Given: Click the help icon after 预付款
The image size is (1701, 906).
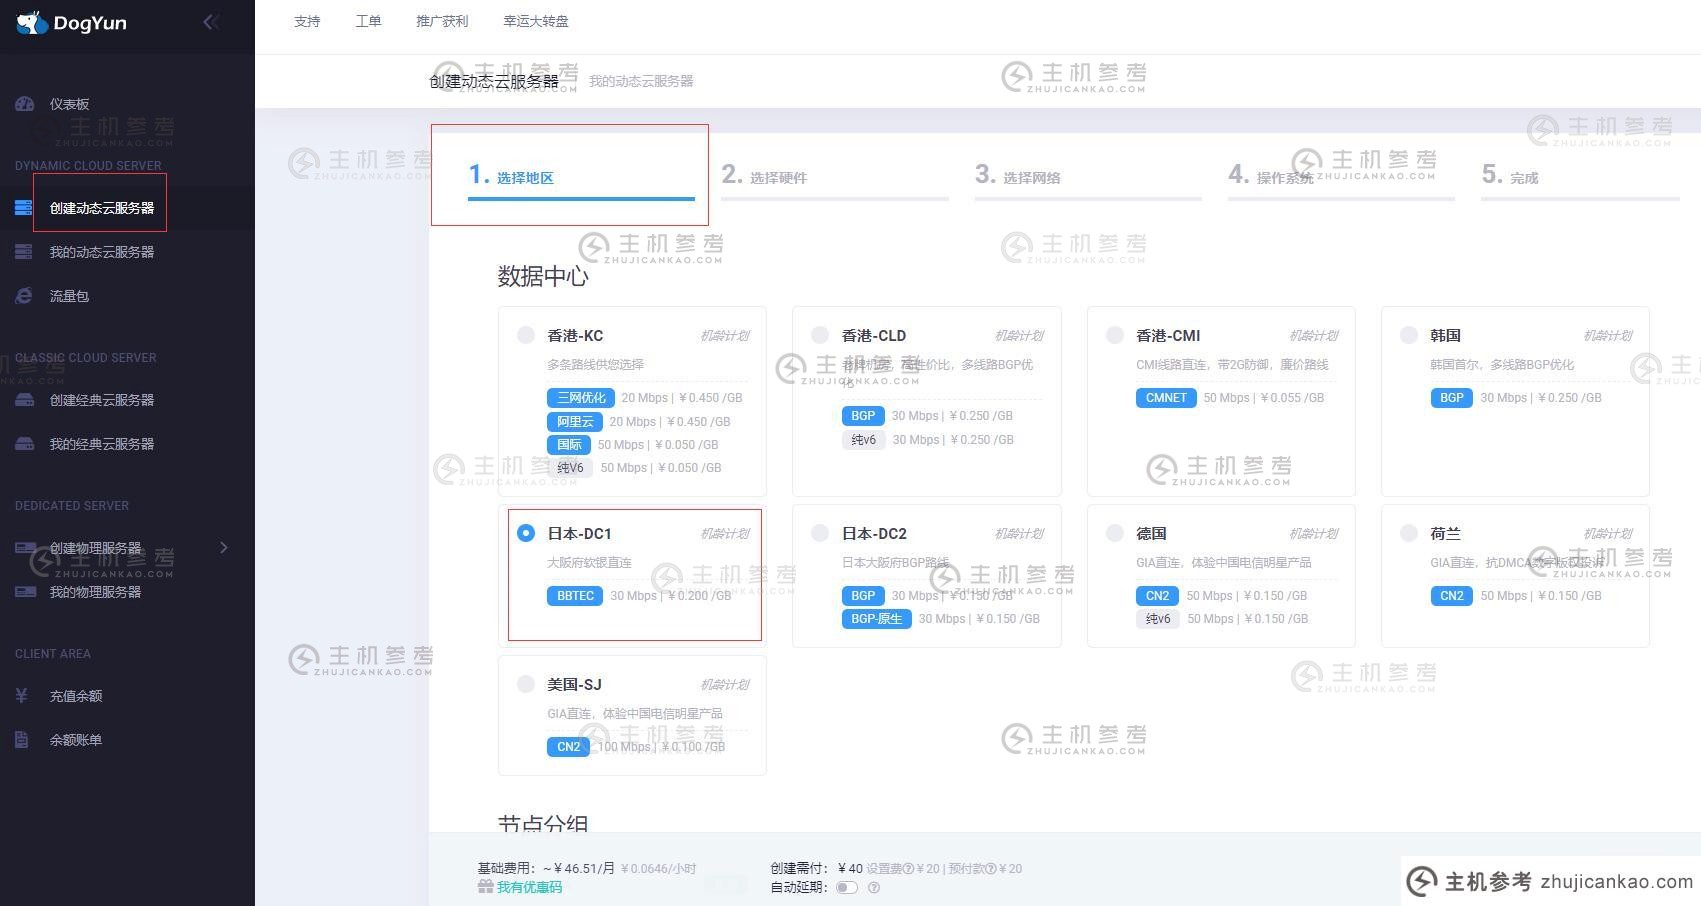Looking at the screenshot, I should tap(991, 869).
